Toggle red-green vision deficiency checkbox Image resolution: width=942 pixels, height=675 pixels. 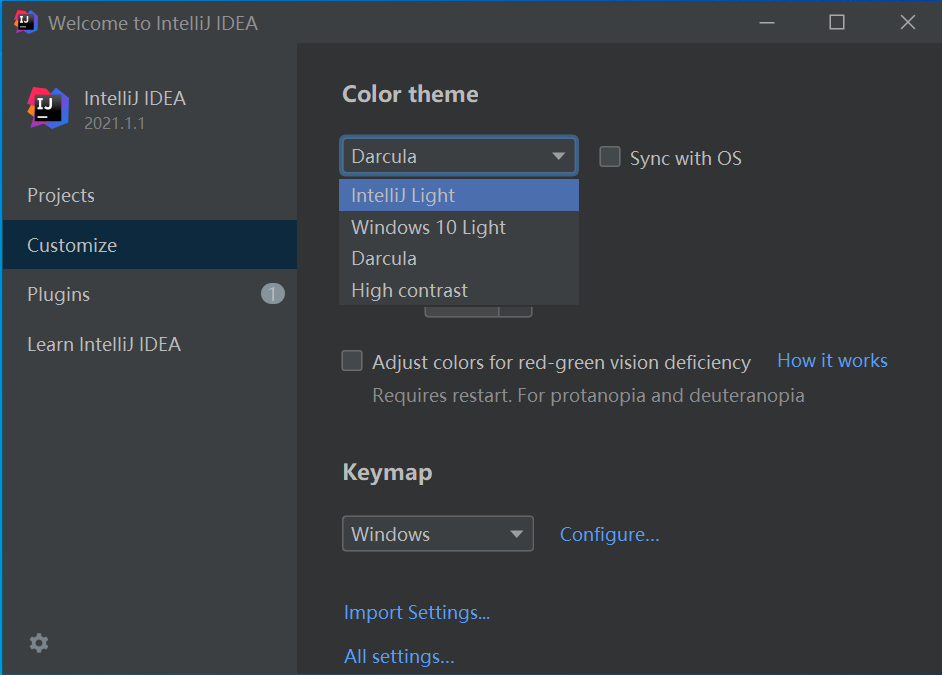[x=352, y=361]
